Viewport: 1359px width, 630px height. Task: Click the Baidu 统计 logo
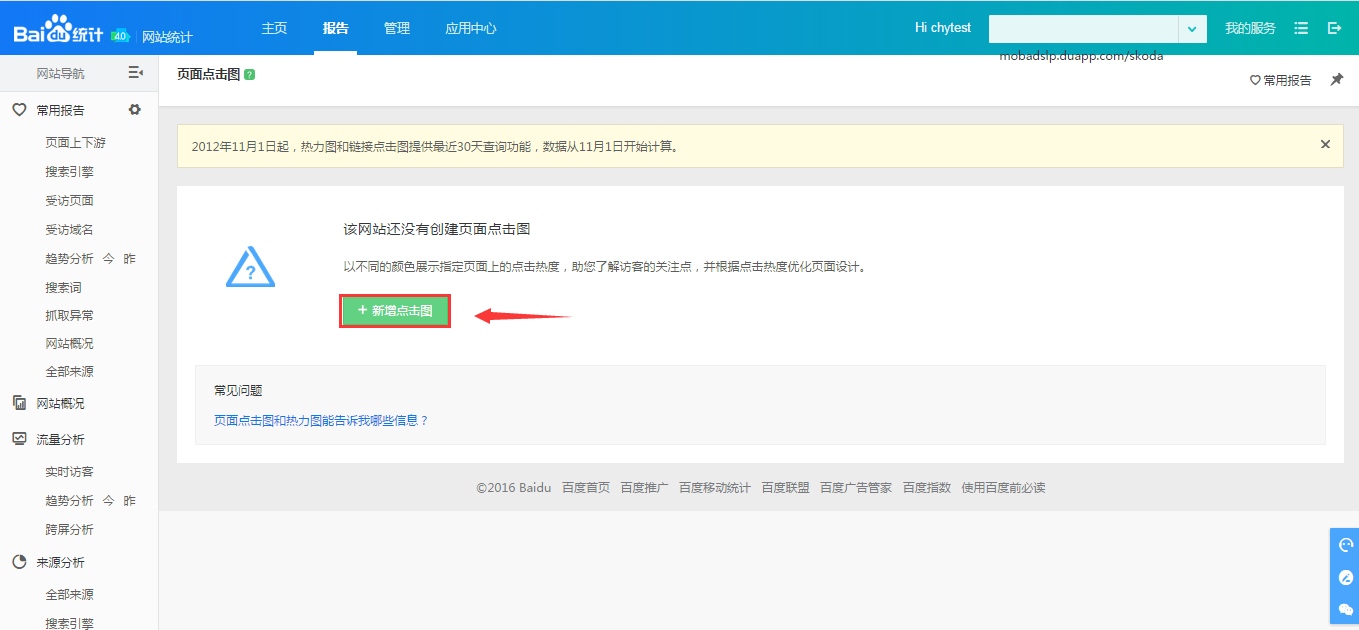click(58, 32)
